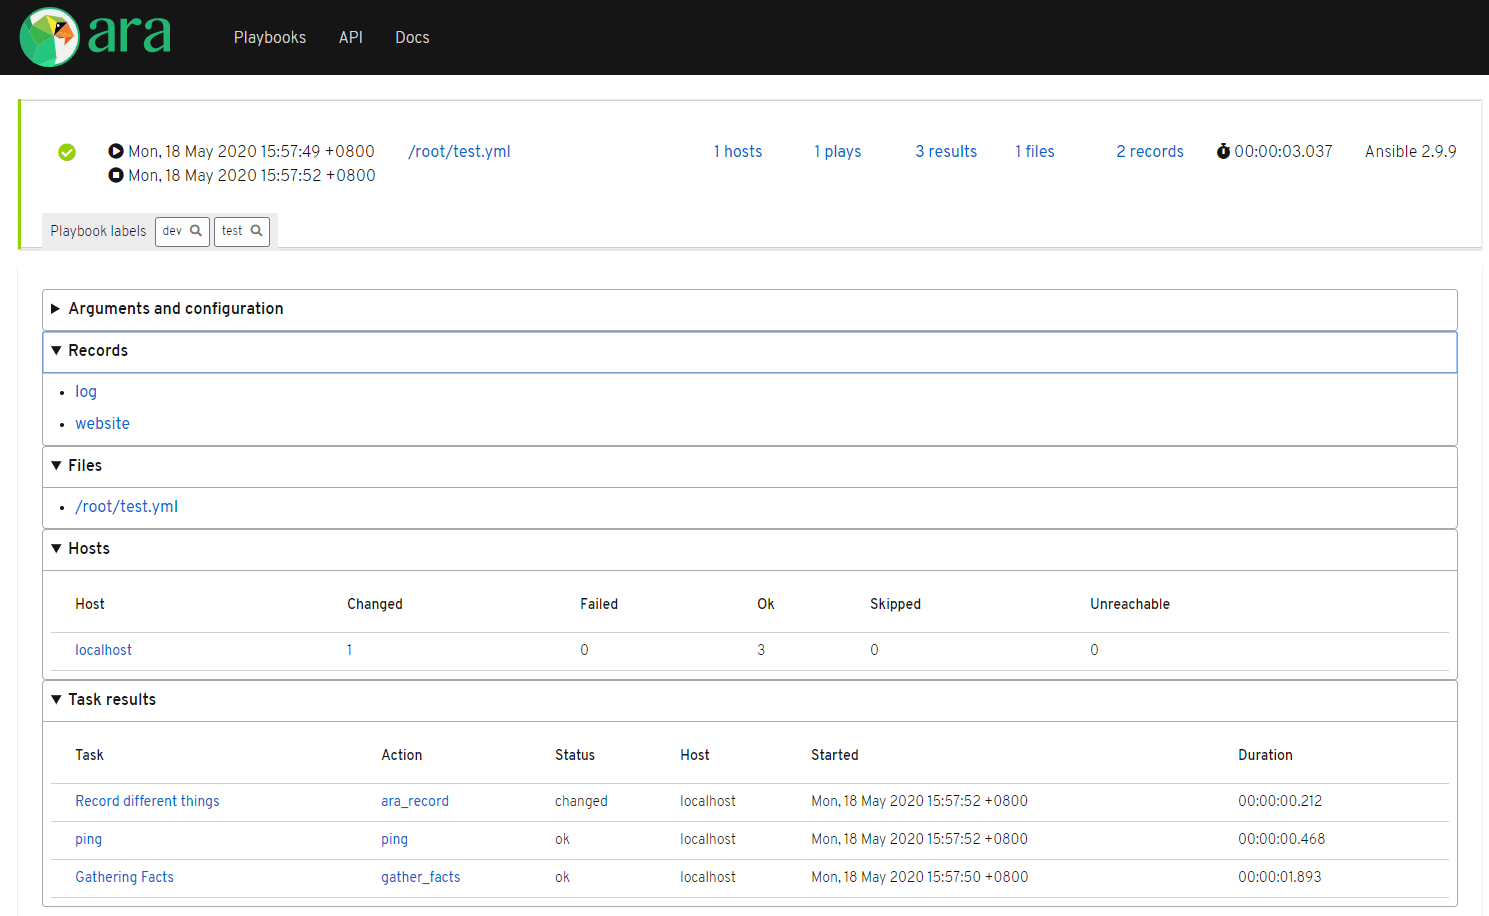Open the website record link
1489x916 pixels.
[x=102, y=424]
